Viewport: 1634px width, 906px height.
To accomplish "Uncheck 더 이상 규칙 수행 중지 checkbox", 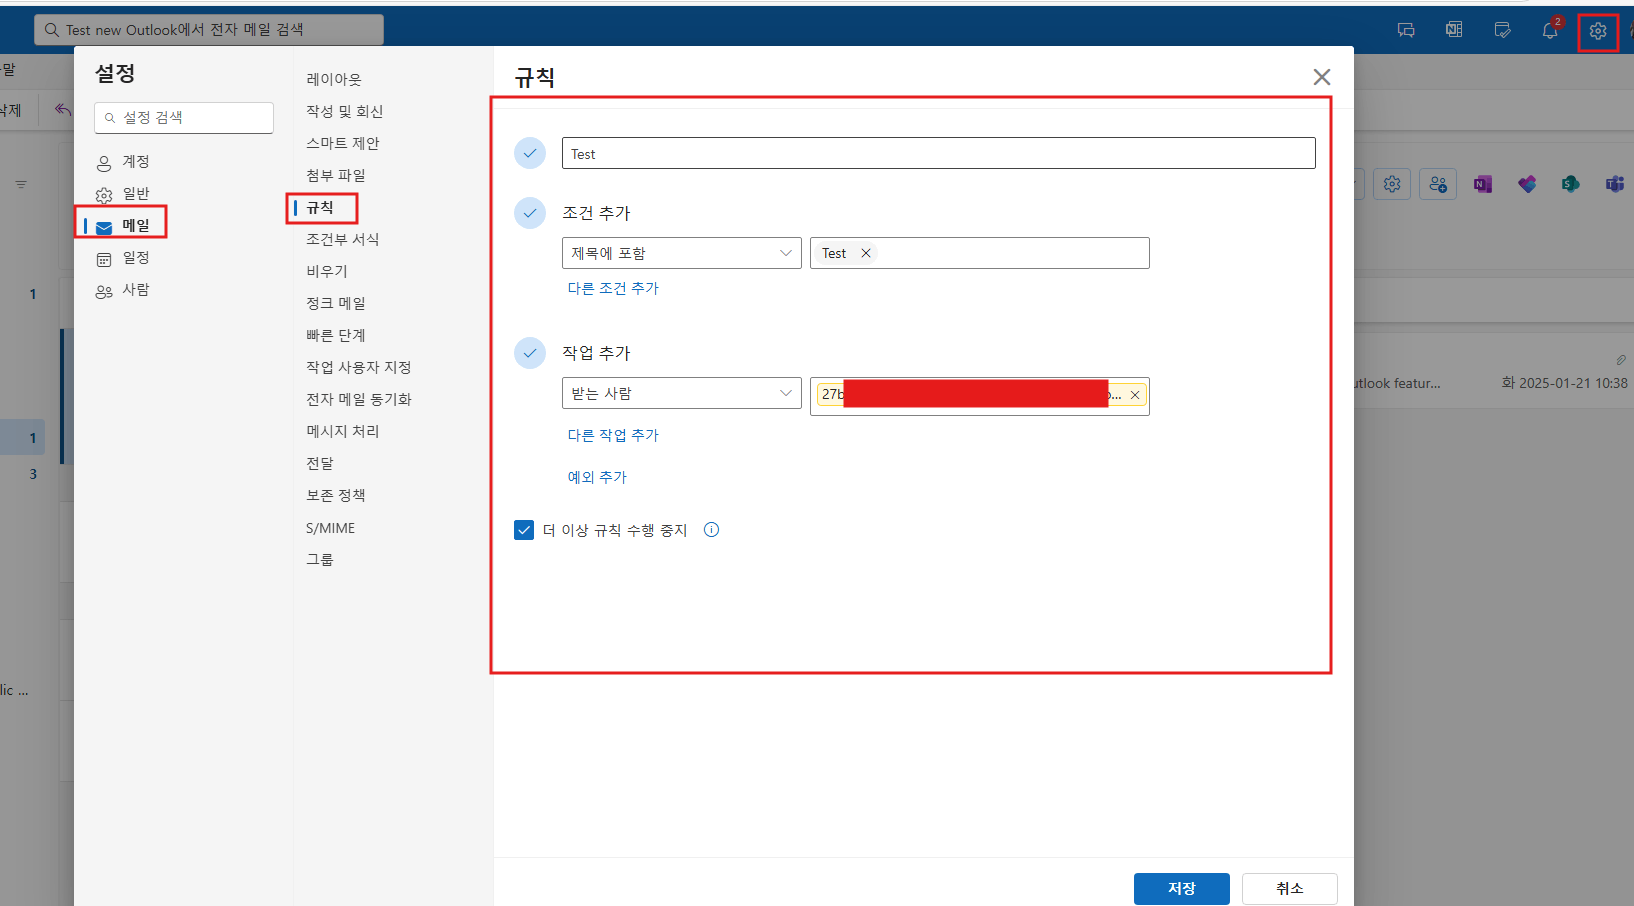I will (x=524, y=530).
